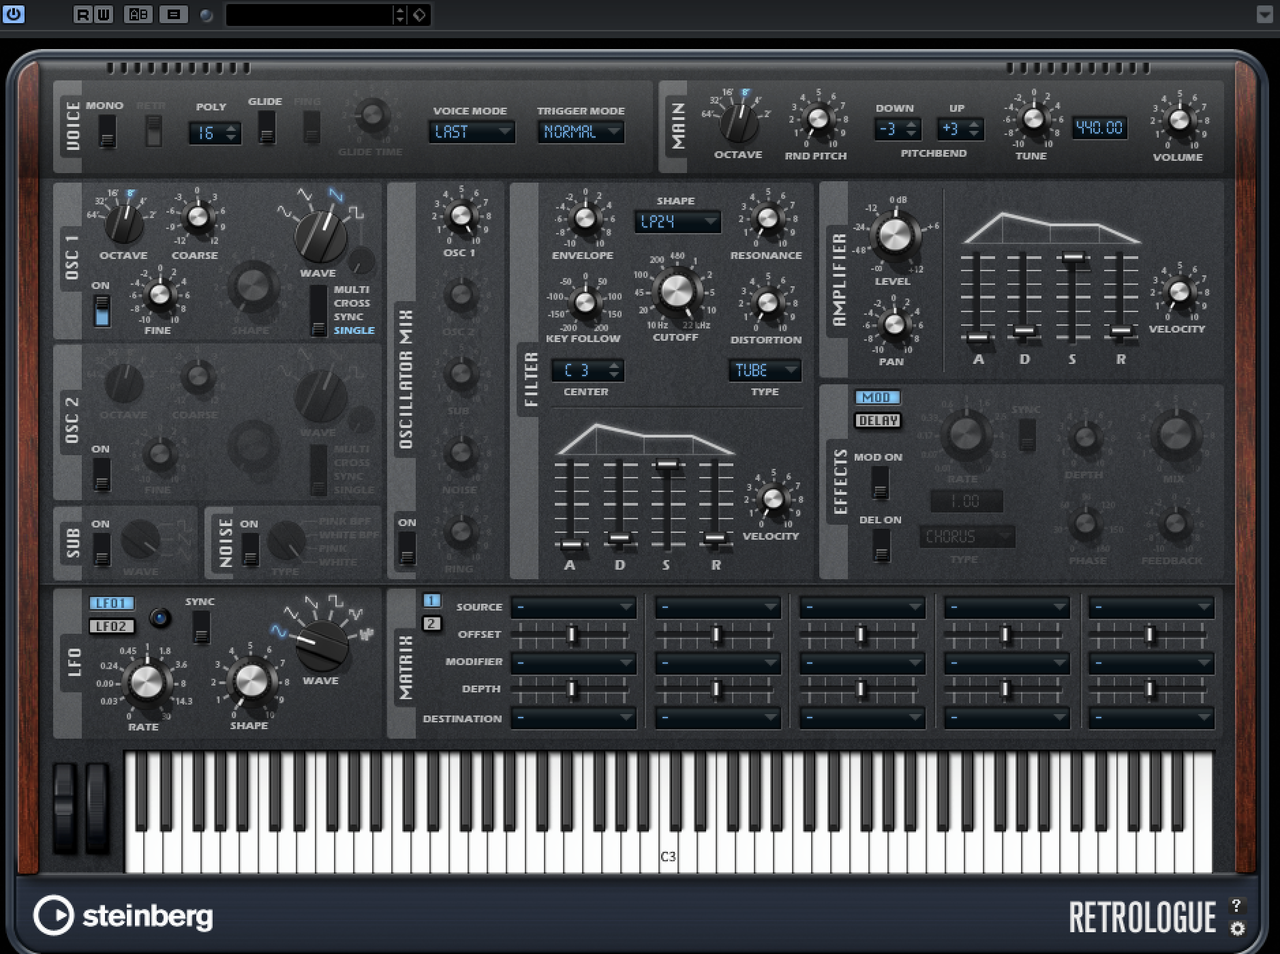
Task: Toggle the Mono voice switch
Action: [x=106, y=131]
